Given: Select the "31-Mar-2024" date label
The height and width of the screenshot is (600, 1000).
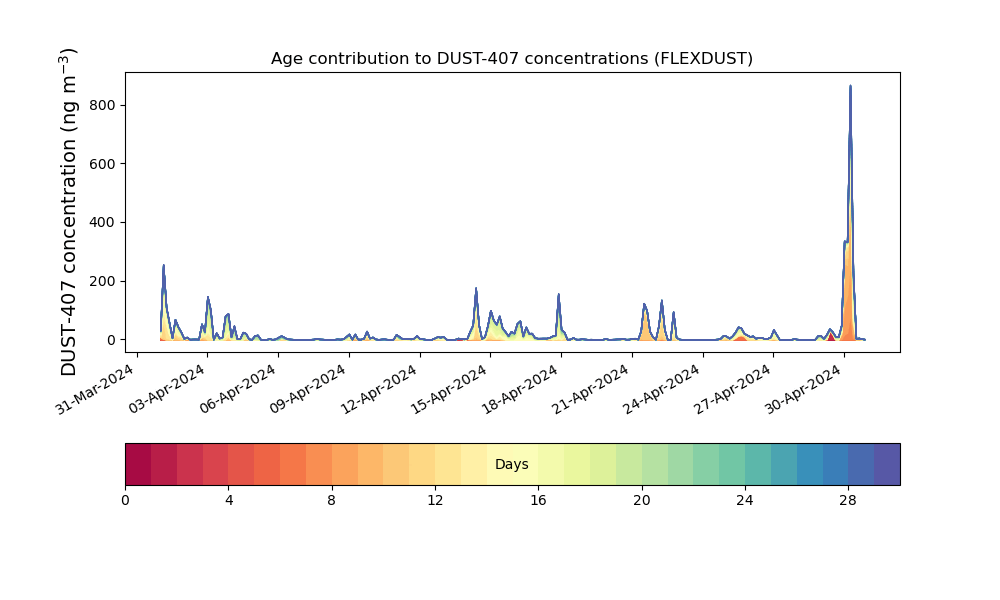Looking at the screenshot, I should pyautogui.click(x=96, y=389).
